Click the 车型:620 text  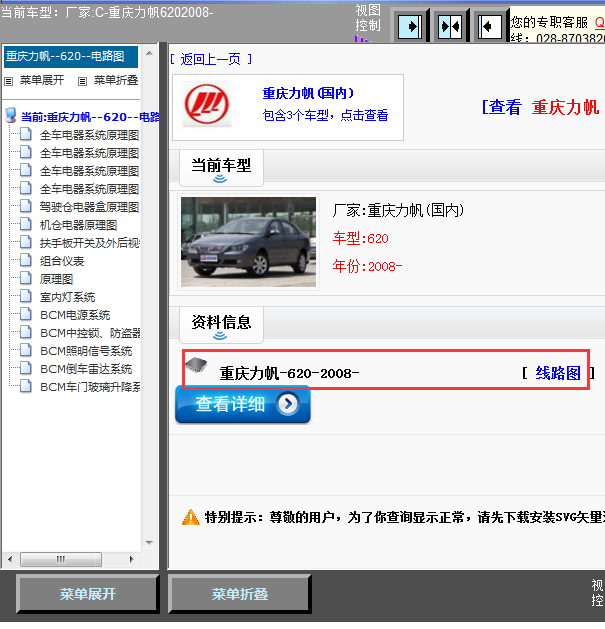pyautogui.click(x=360, y=238)
